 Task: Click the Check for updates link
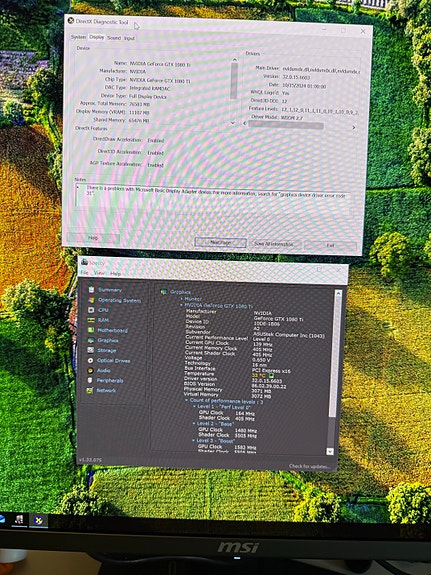coord(309,466)
